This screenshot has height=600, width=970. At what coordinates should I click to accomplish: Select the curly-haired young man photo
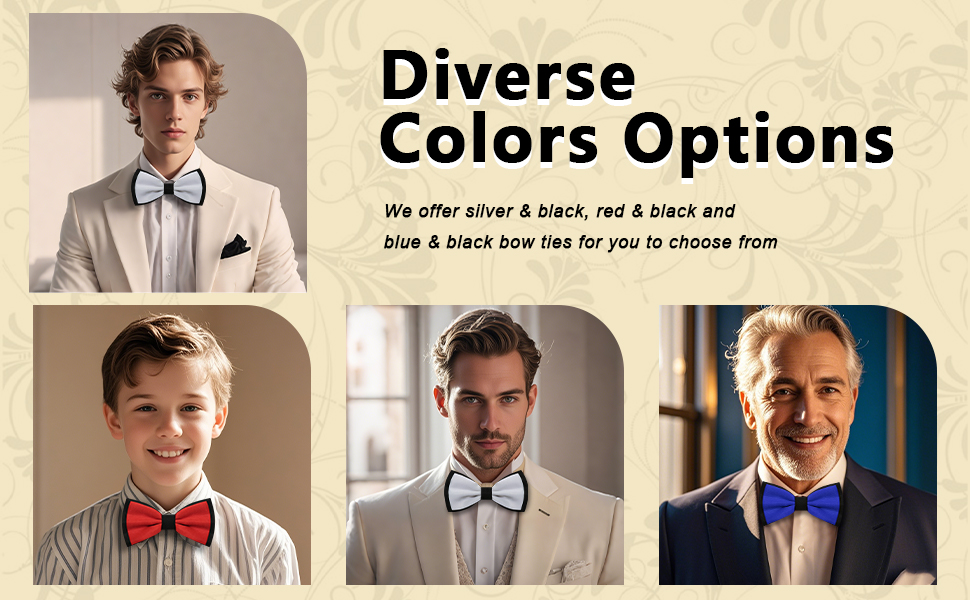coord(168,152)
